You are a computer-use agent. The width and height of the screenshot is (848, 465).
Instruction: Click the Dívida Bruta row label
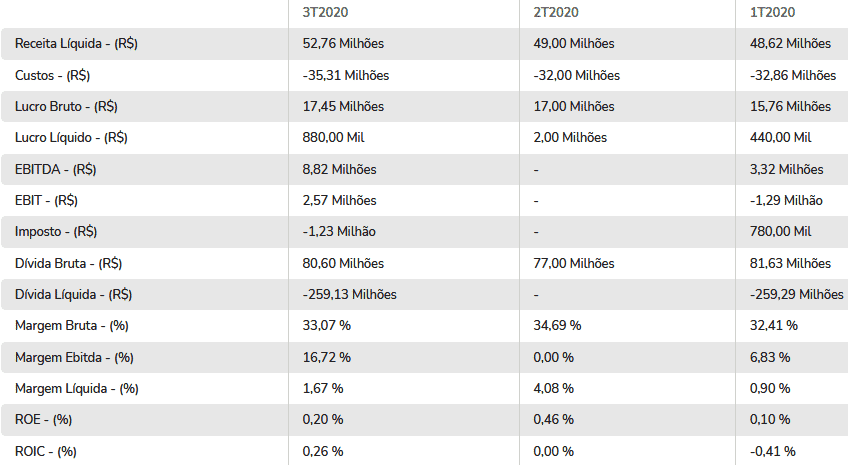pos(68,263)
